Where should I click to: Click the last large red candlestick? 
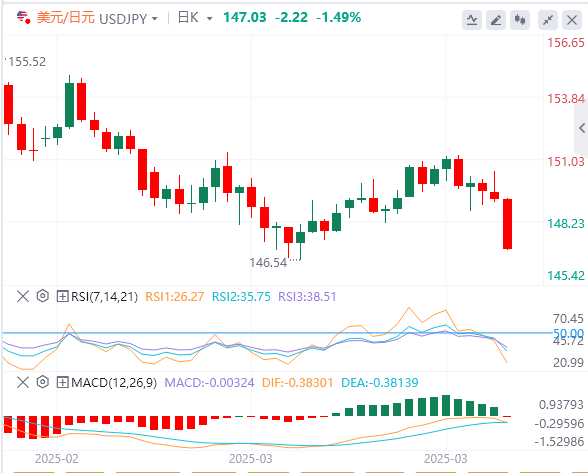pyautogui.click(x=507, y=224)
